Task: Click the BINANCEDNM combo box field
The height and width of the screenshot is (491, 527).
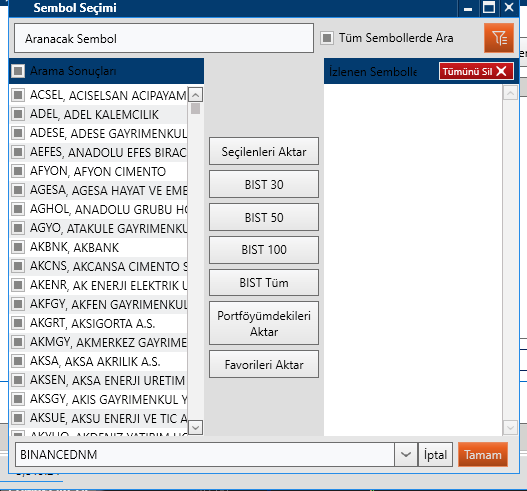Action: pos(205,455)
